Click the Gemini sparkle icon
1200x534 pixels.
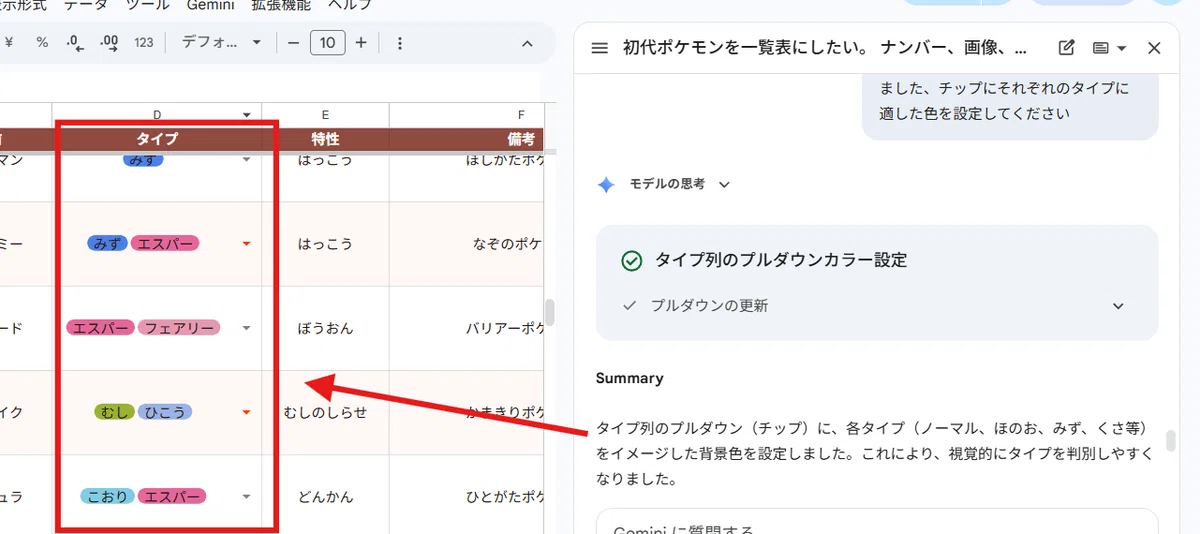[x=605, y=185]
